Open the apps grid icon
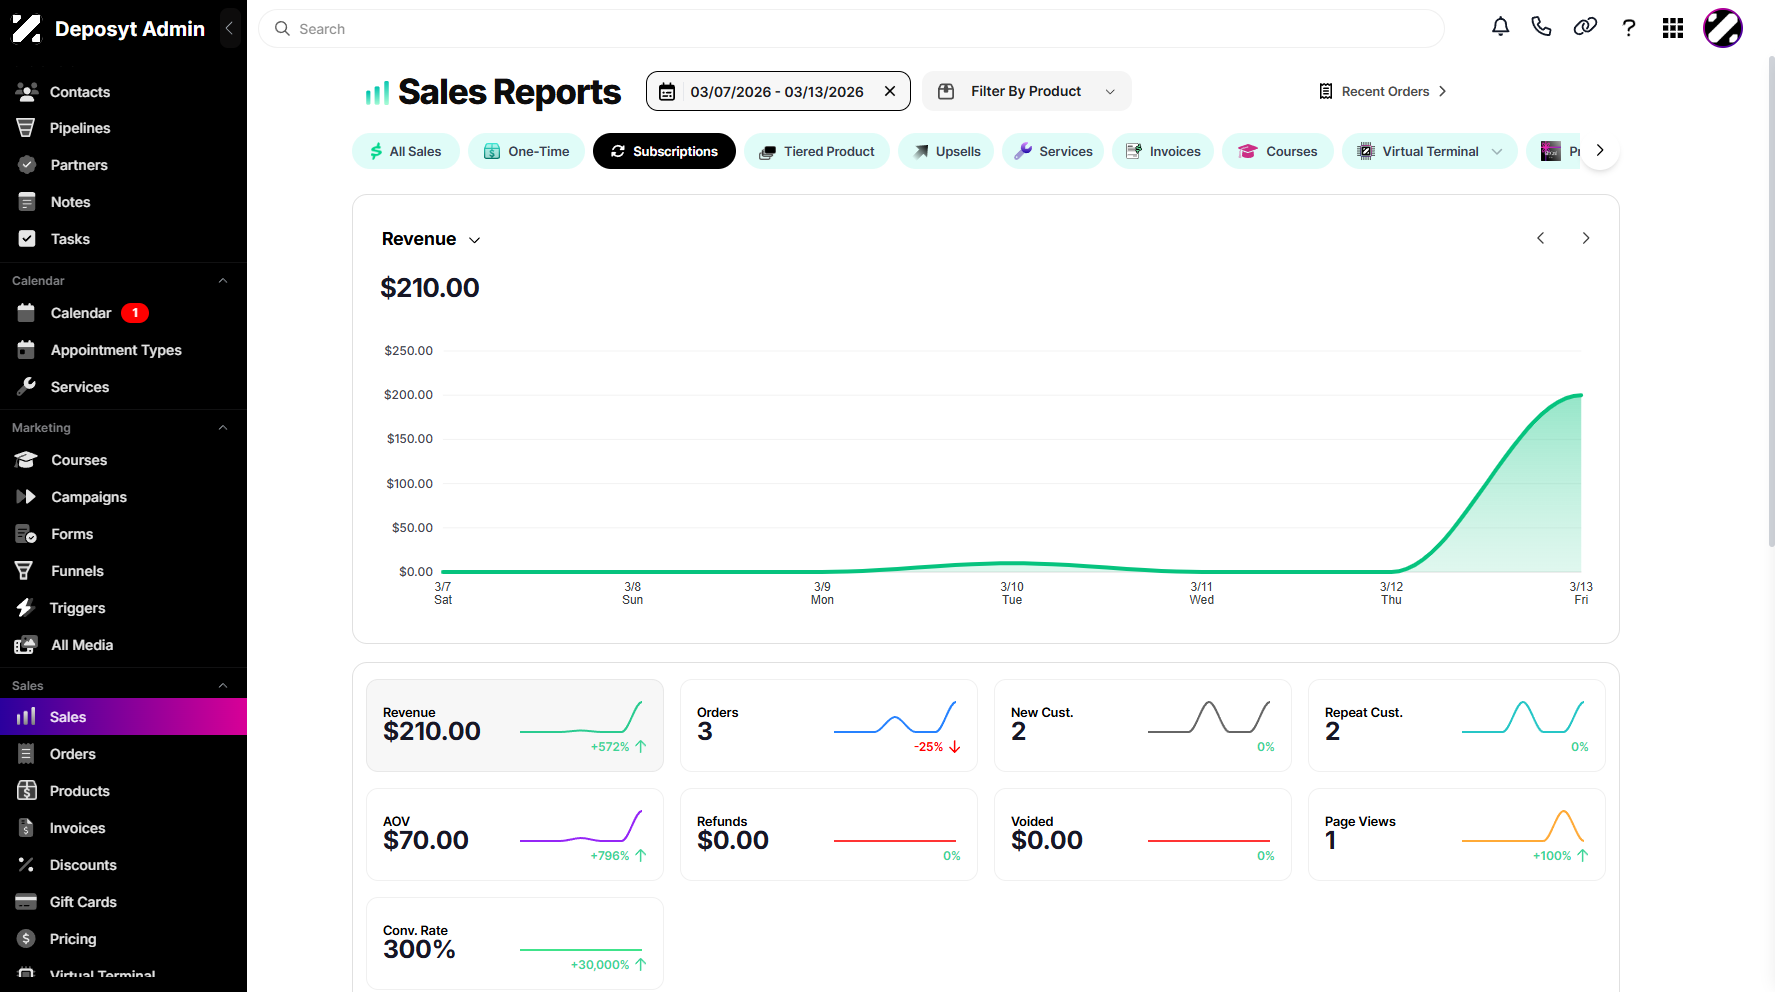Viewport: 1775px width, 992px height. [1673, 28]
